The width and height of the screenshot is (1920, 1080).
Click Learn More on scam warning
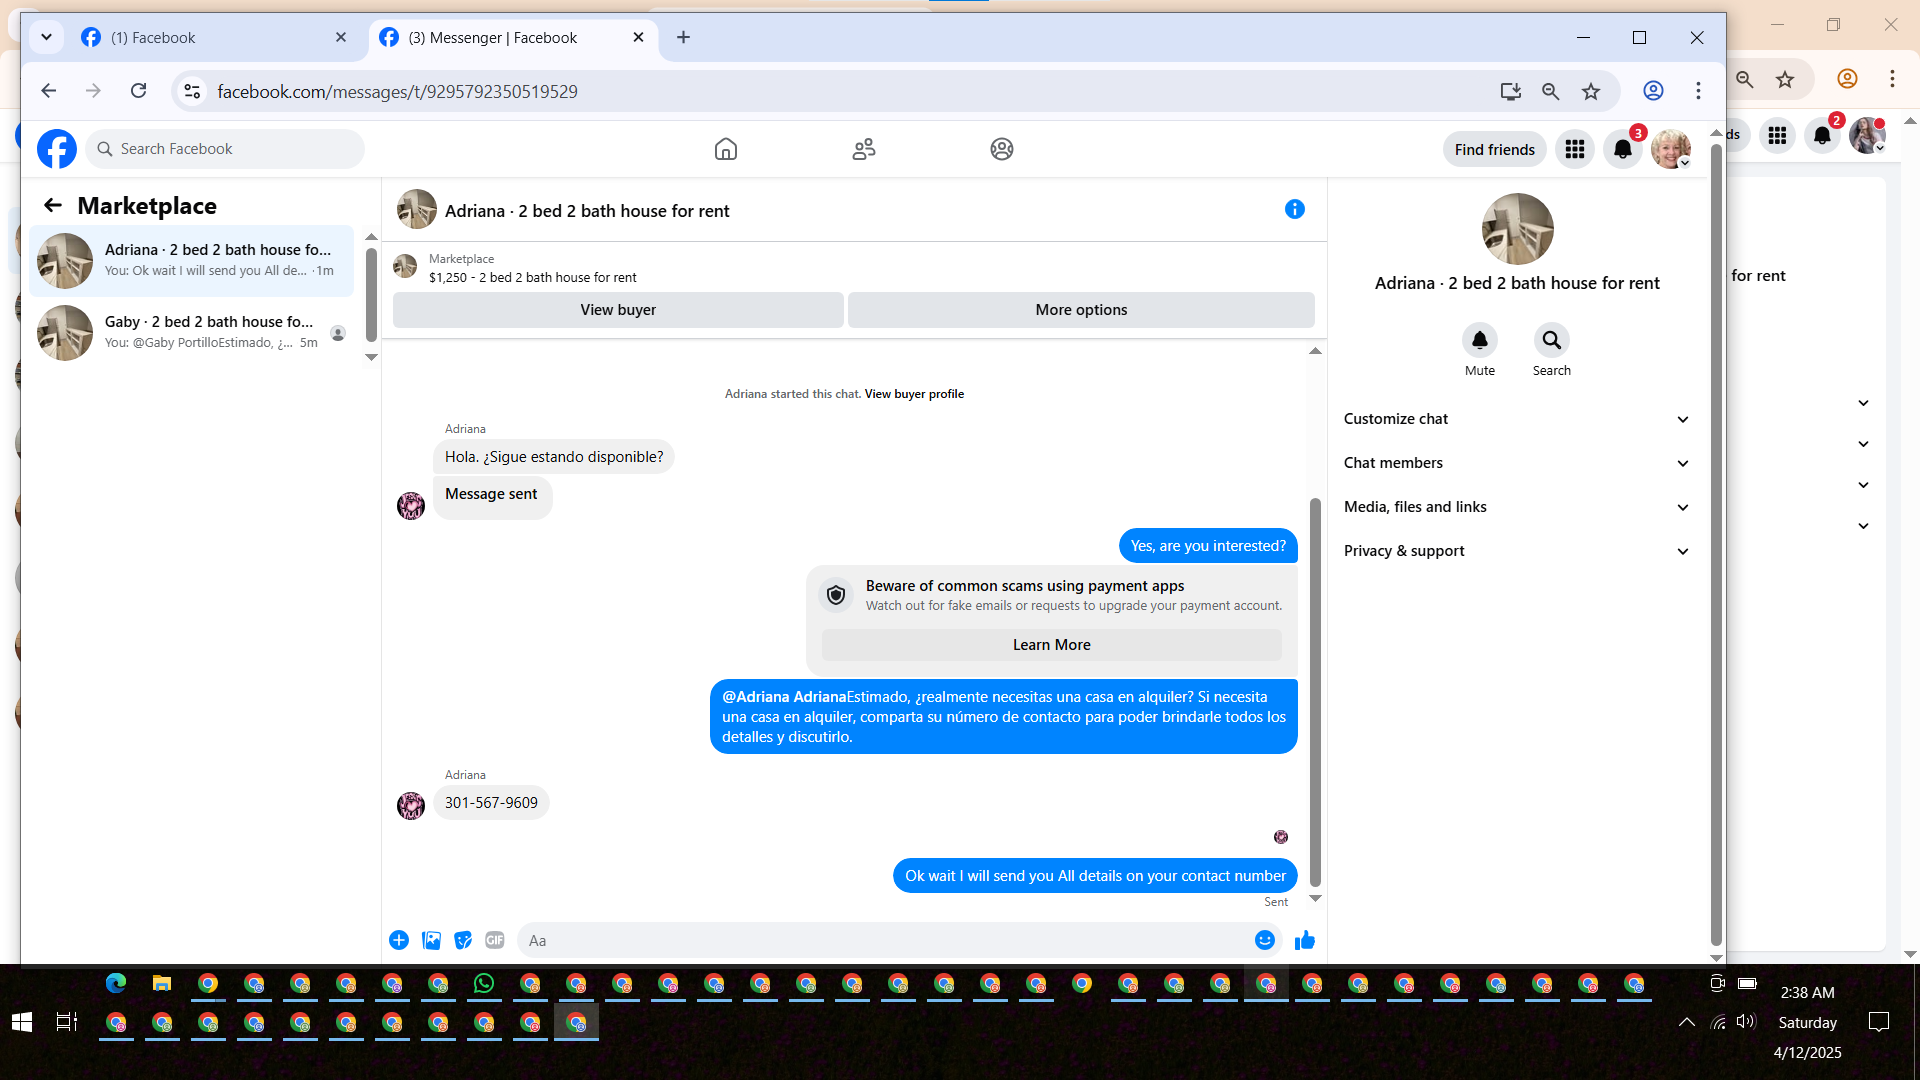(x=1052, y=645)
